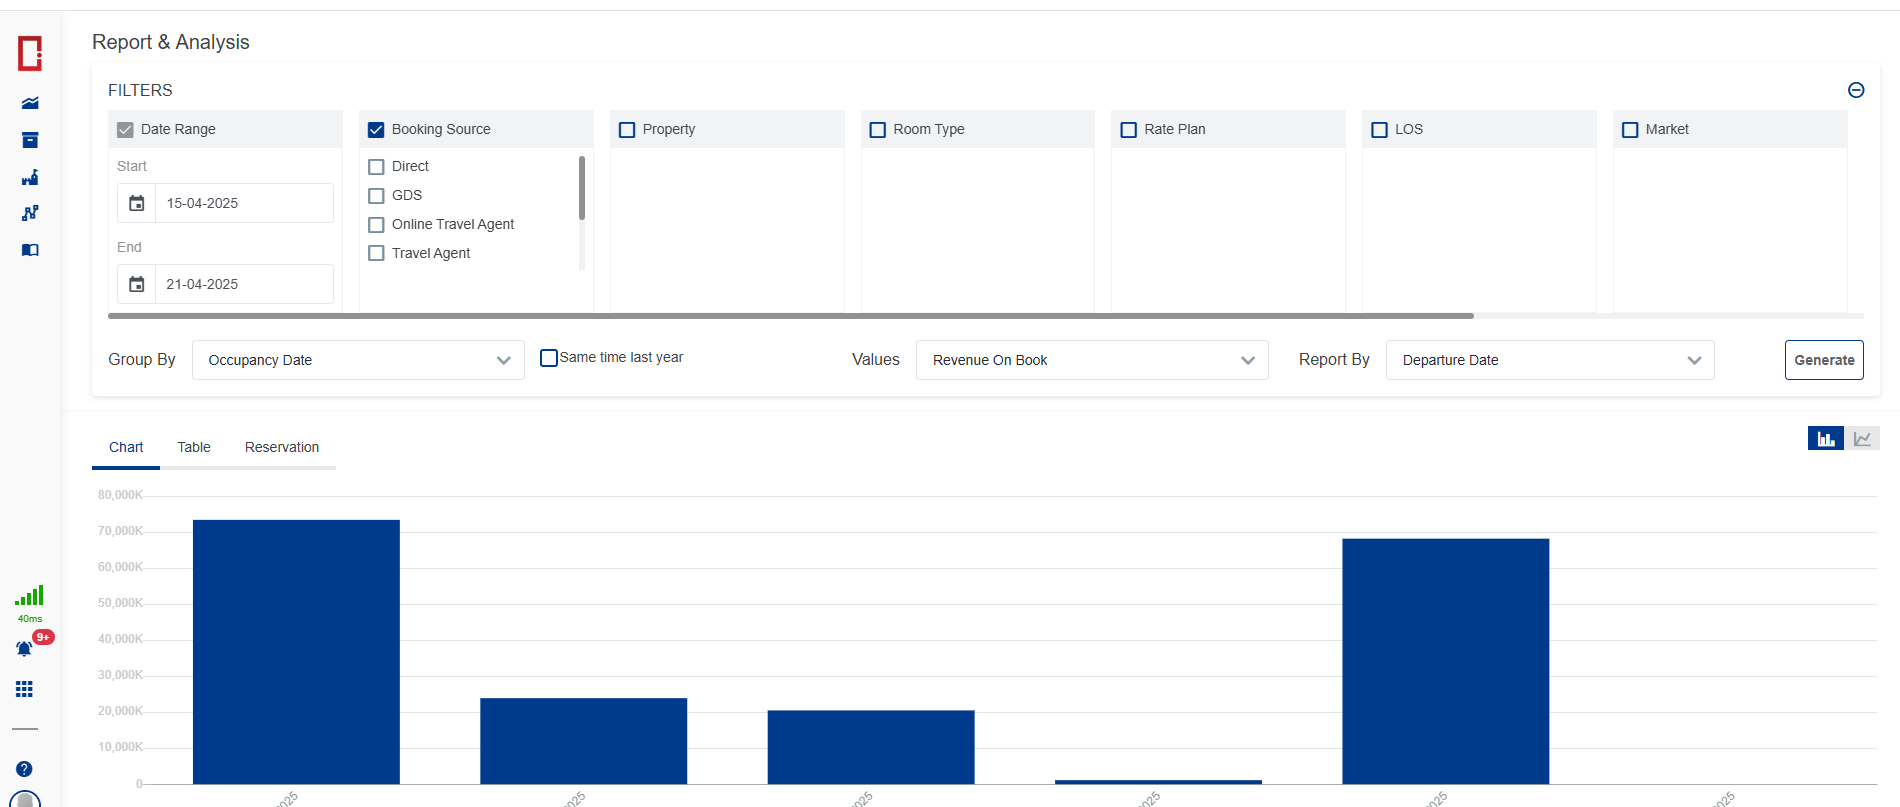
Task: Switch to line chart view icon
Action: point(1862,439)
